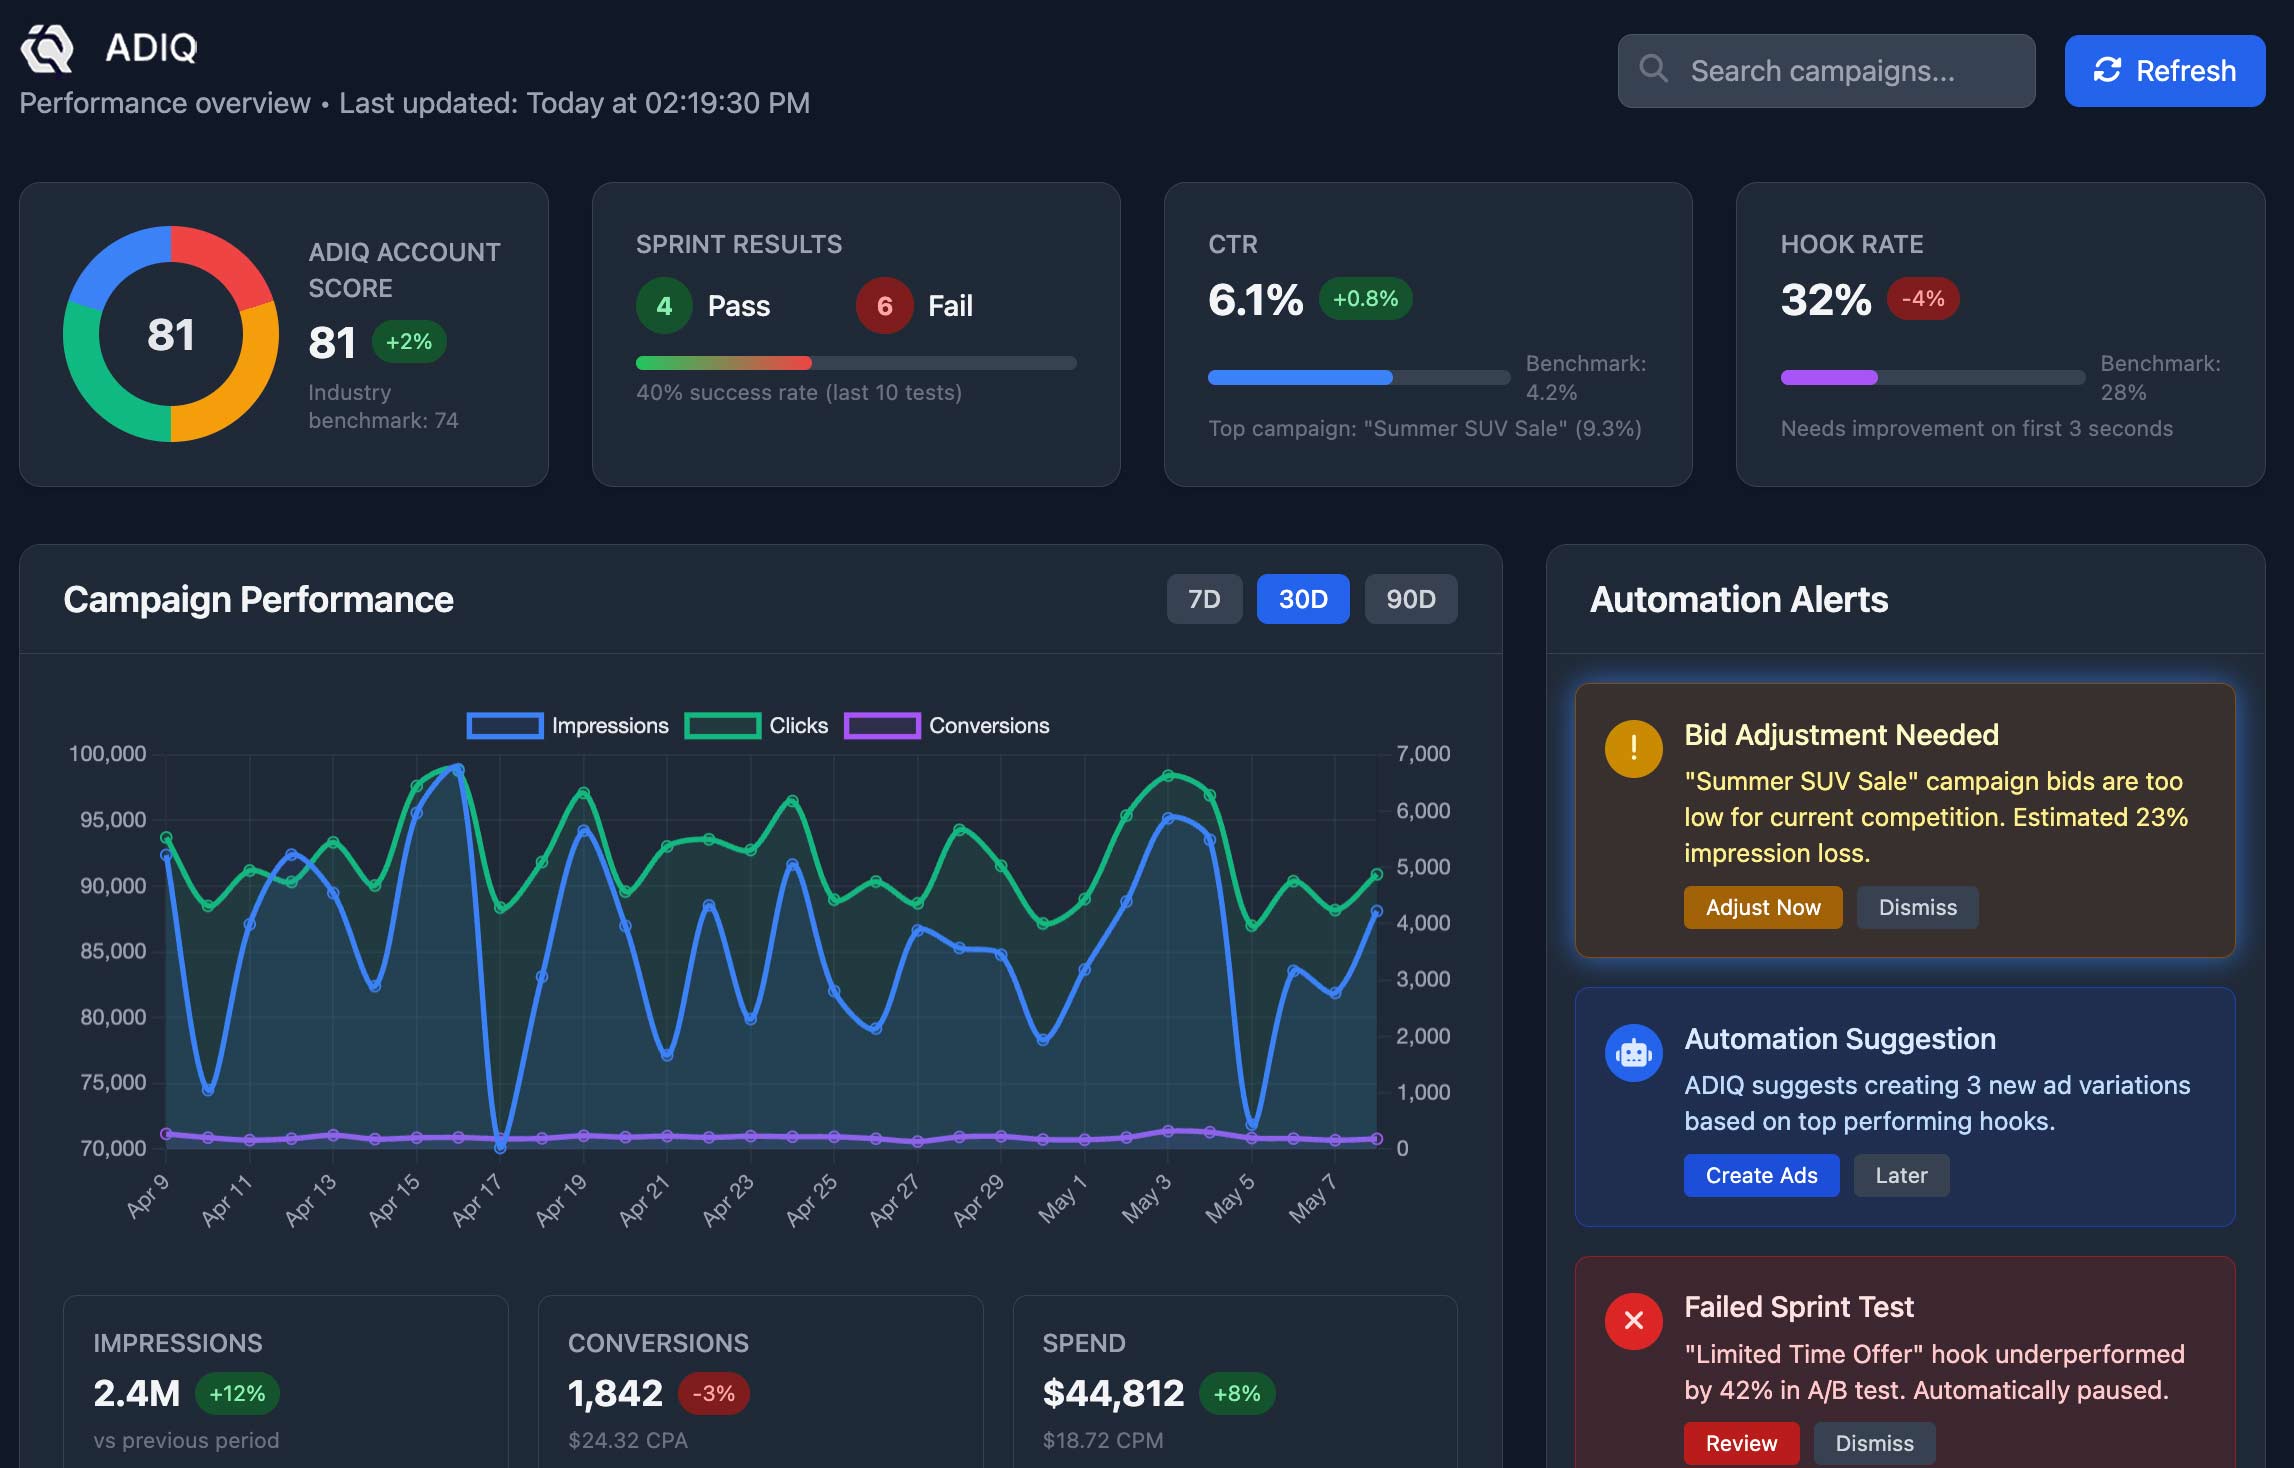Toggle Clicks series in chart legend
Viewport: 2294px width, 1468px height.
click(x=756, y=726)
